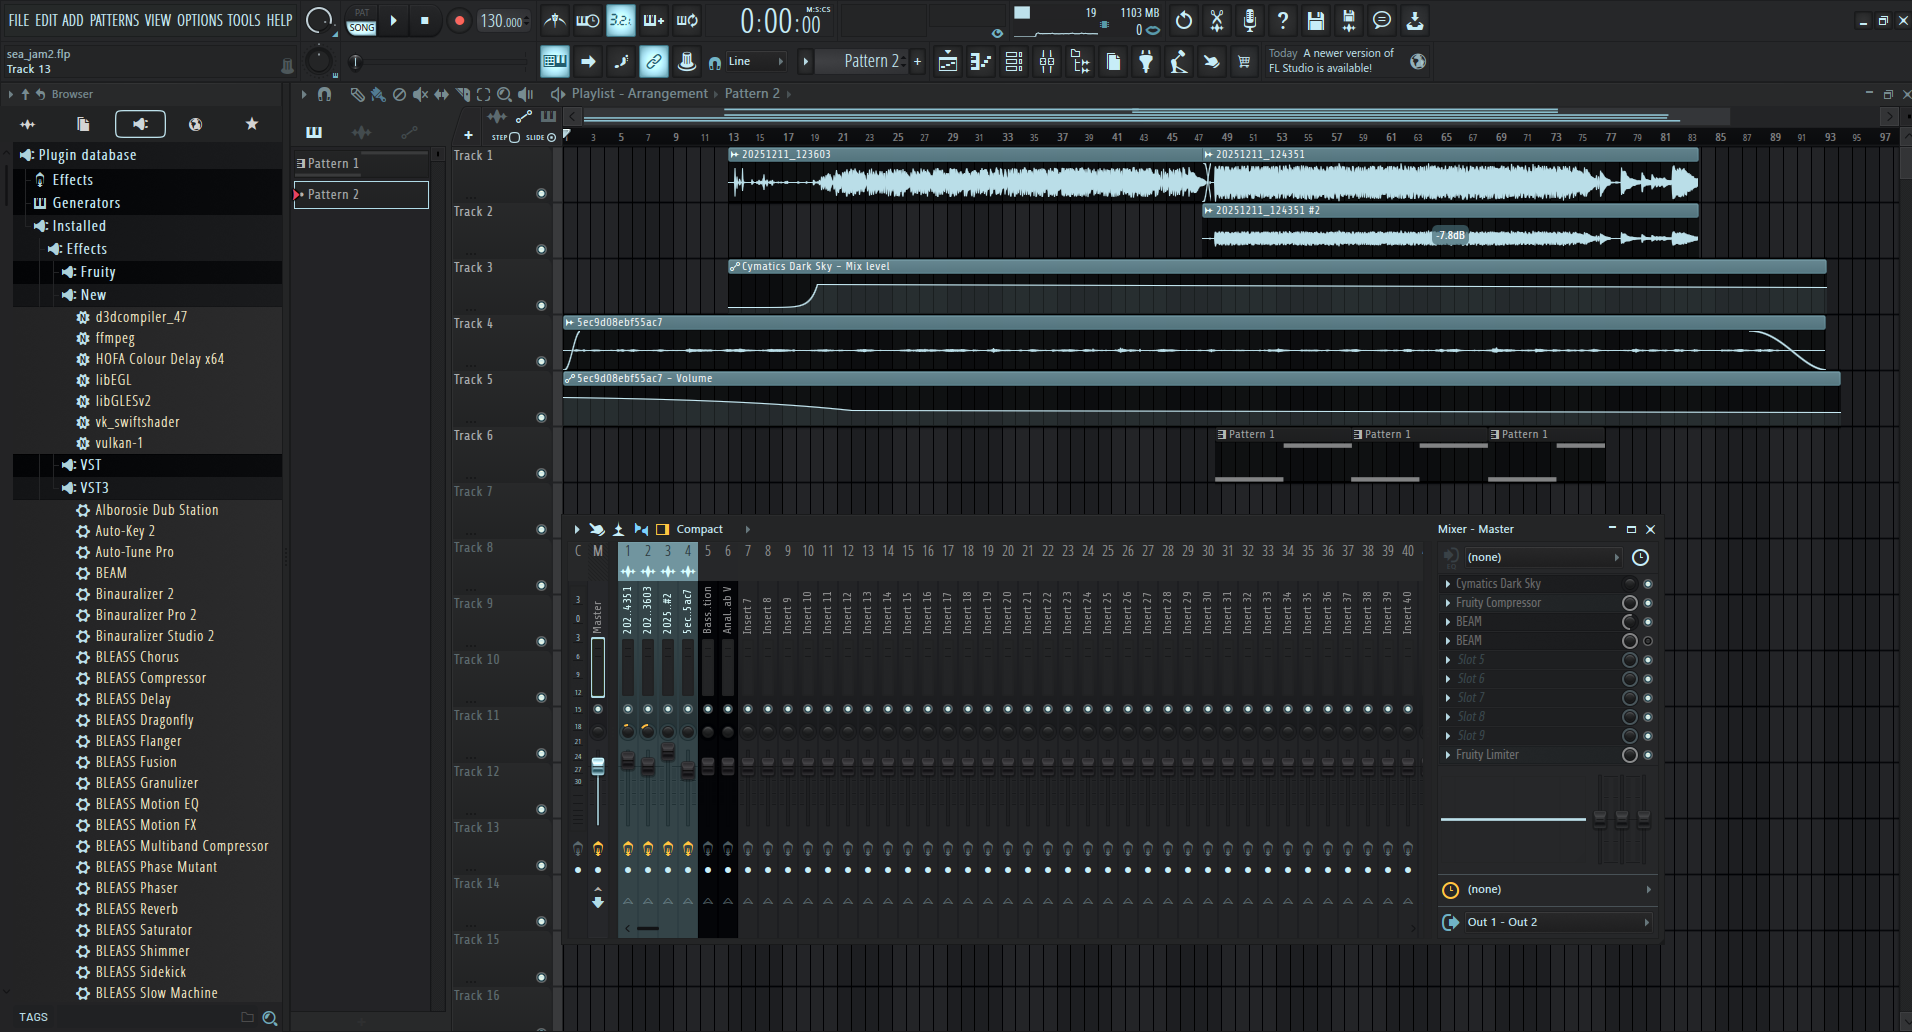Toggle the metronome icon
This screenshot has width=1912, height=1032.
(555, 20)
